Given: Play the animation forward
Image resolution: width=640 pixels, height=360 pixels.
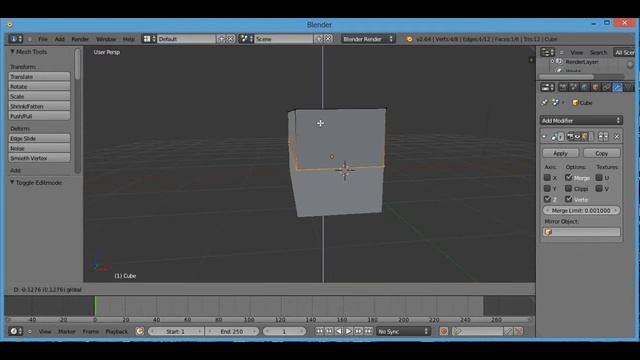Looking at the screenshot, I should point(349,331).
